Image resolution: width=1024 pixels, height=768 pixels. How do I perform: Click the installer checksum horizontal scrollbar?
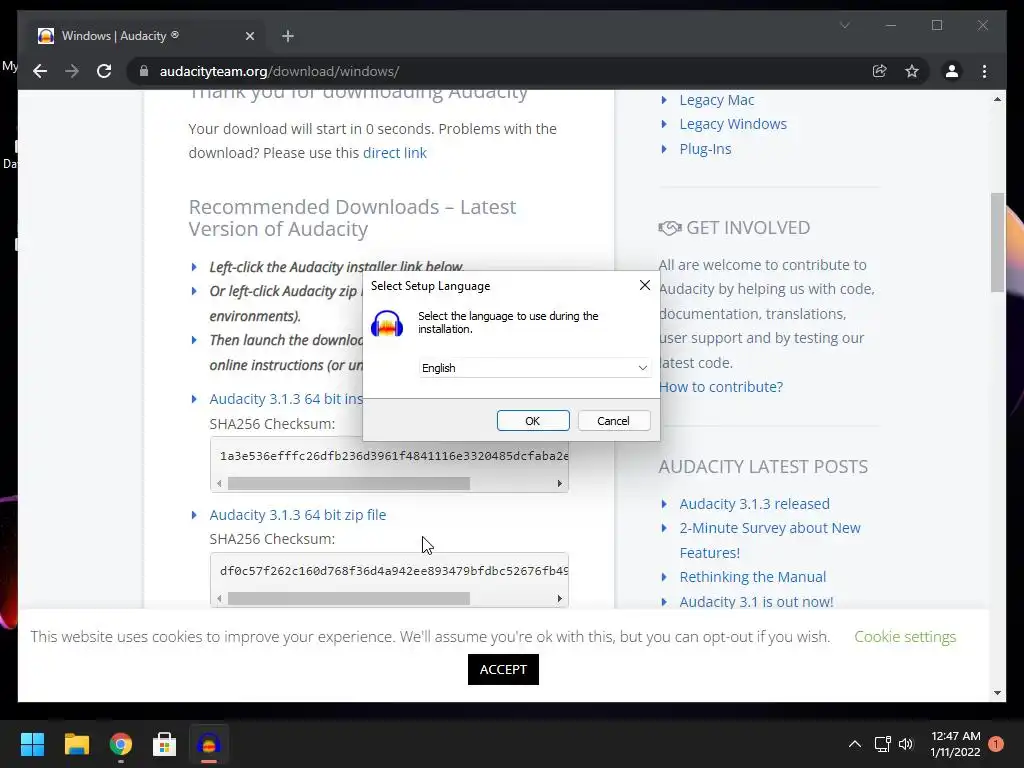click(x=349, y=483)
